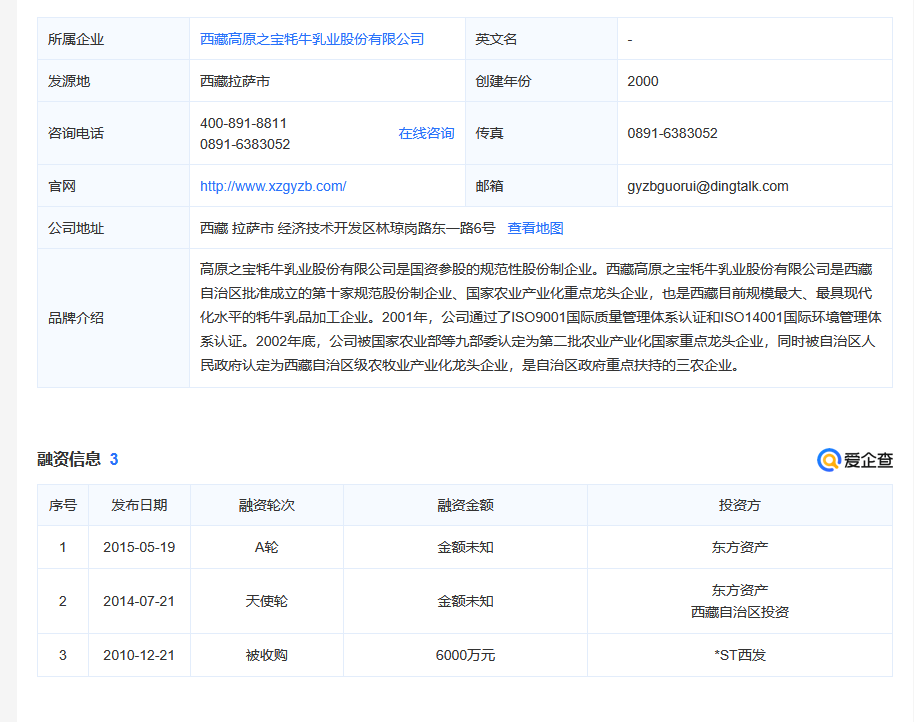Viewport: 914px width, 722px height.
Task: Click the 6000万元 funding amount
Action: [x=465, y=655]
